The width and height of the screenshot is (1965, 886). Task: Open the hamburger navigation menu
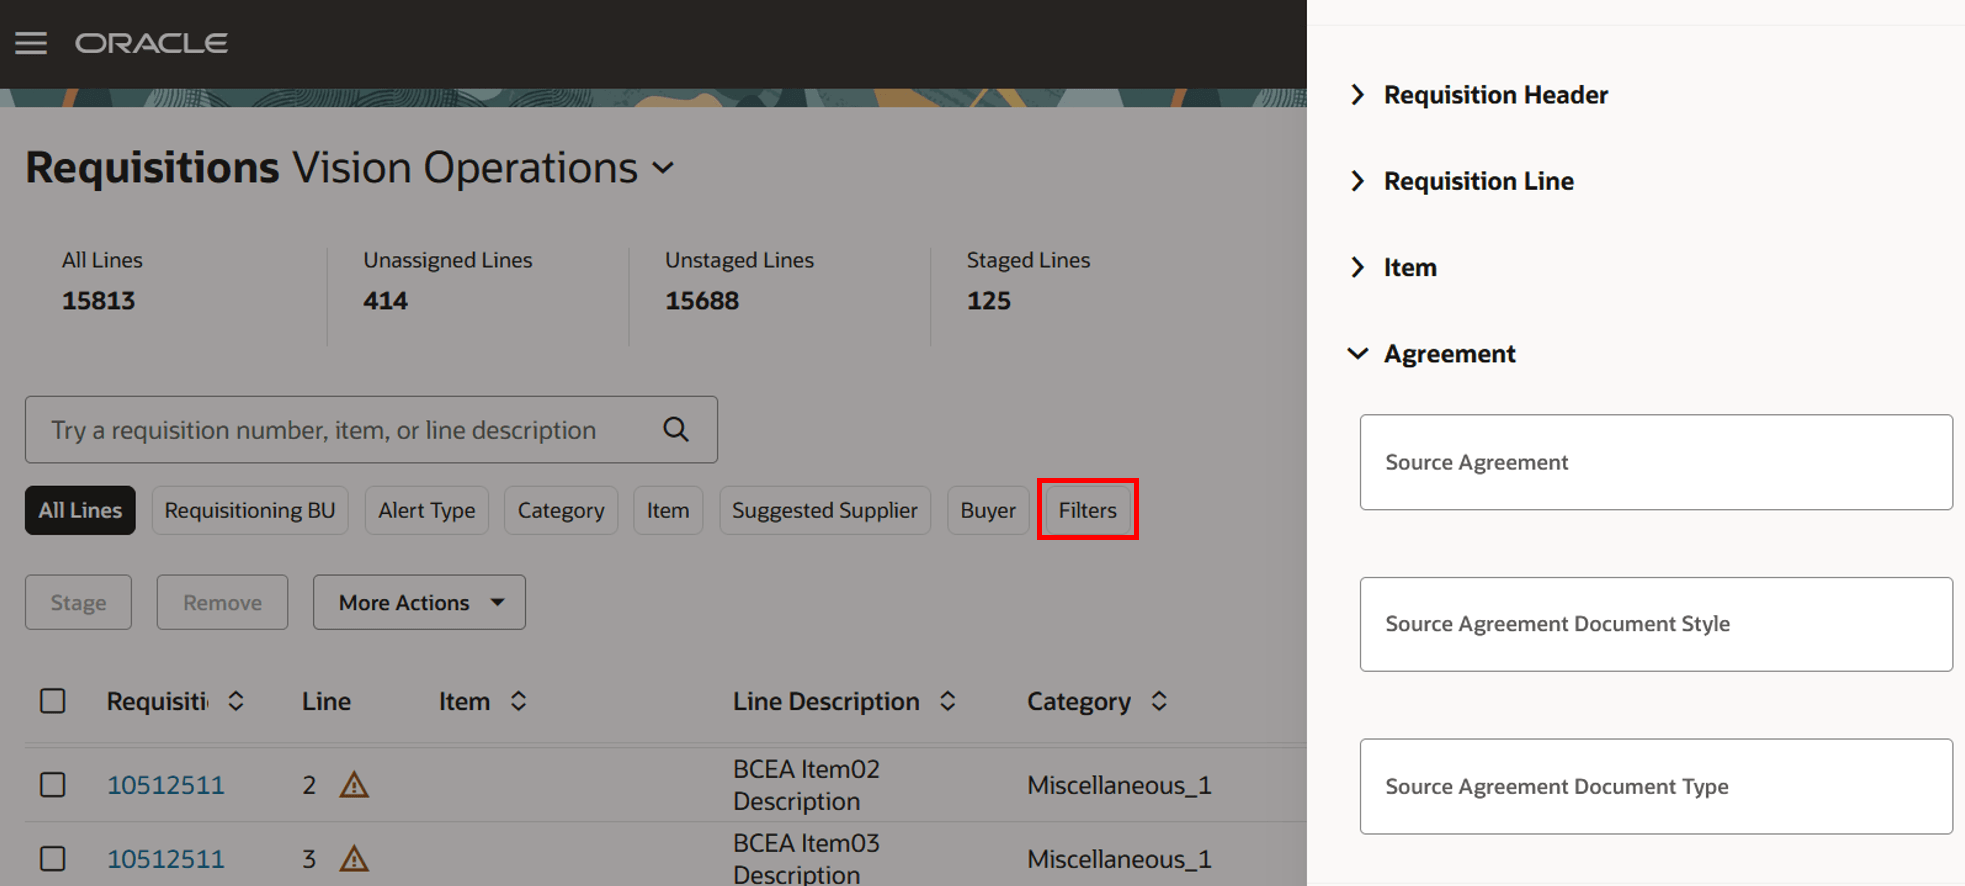[31, 43]
